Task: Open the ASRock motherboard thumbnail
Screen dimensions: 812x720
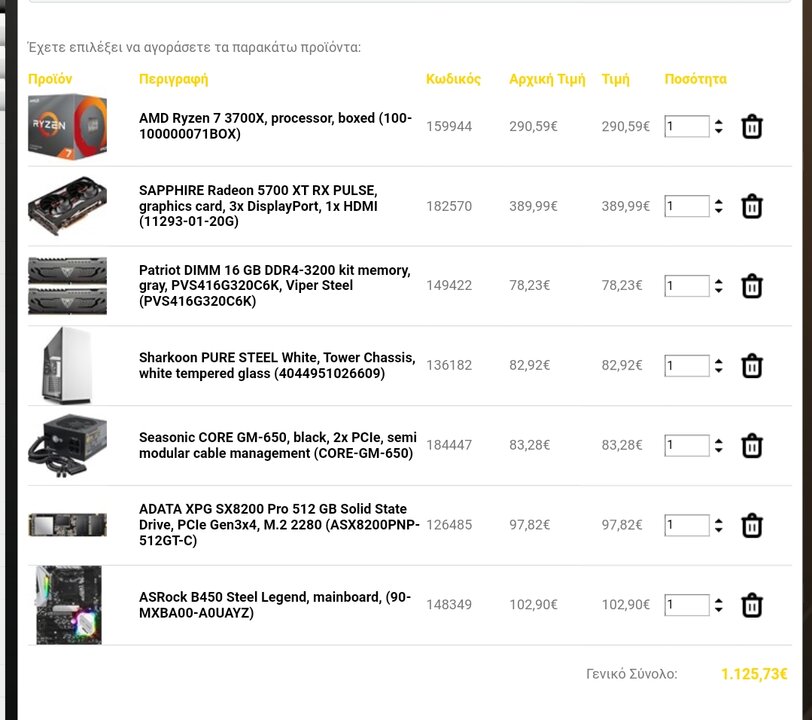Action: pyautogui.click(x=69, y=605)
